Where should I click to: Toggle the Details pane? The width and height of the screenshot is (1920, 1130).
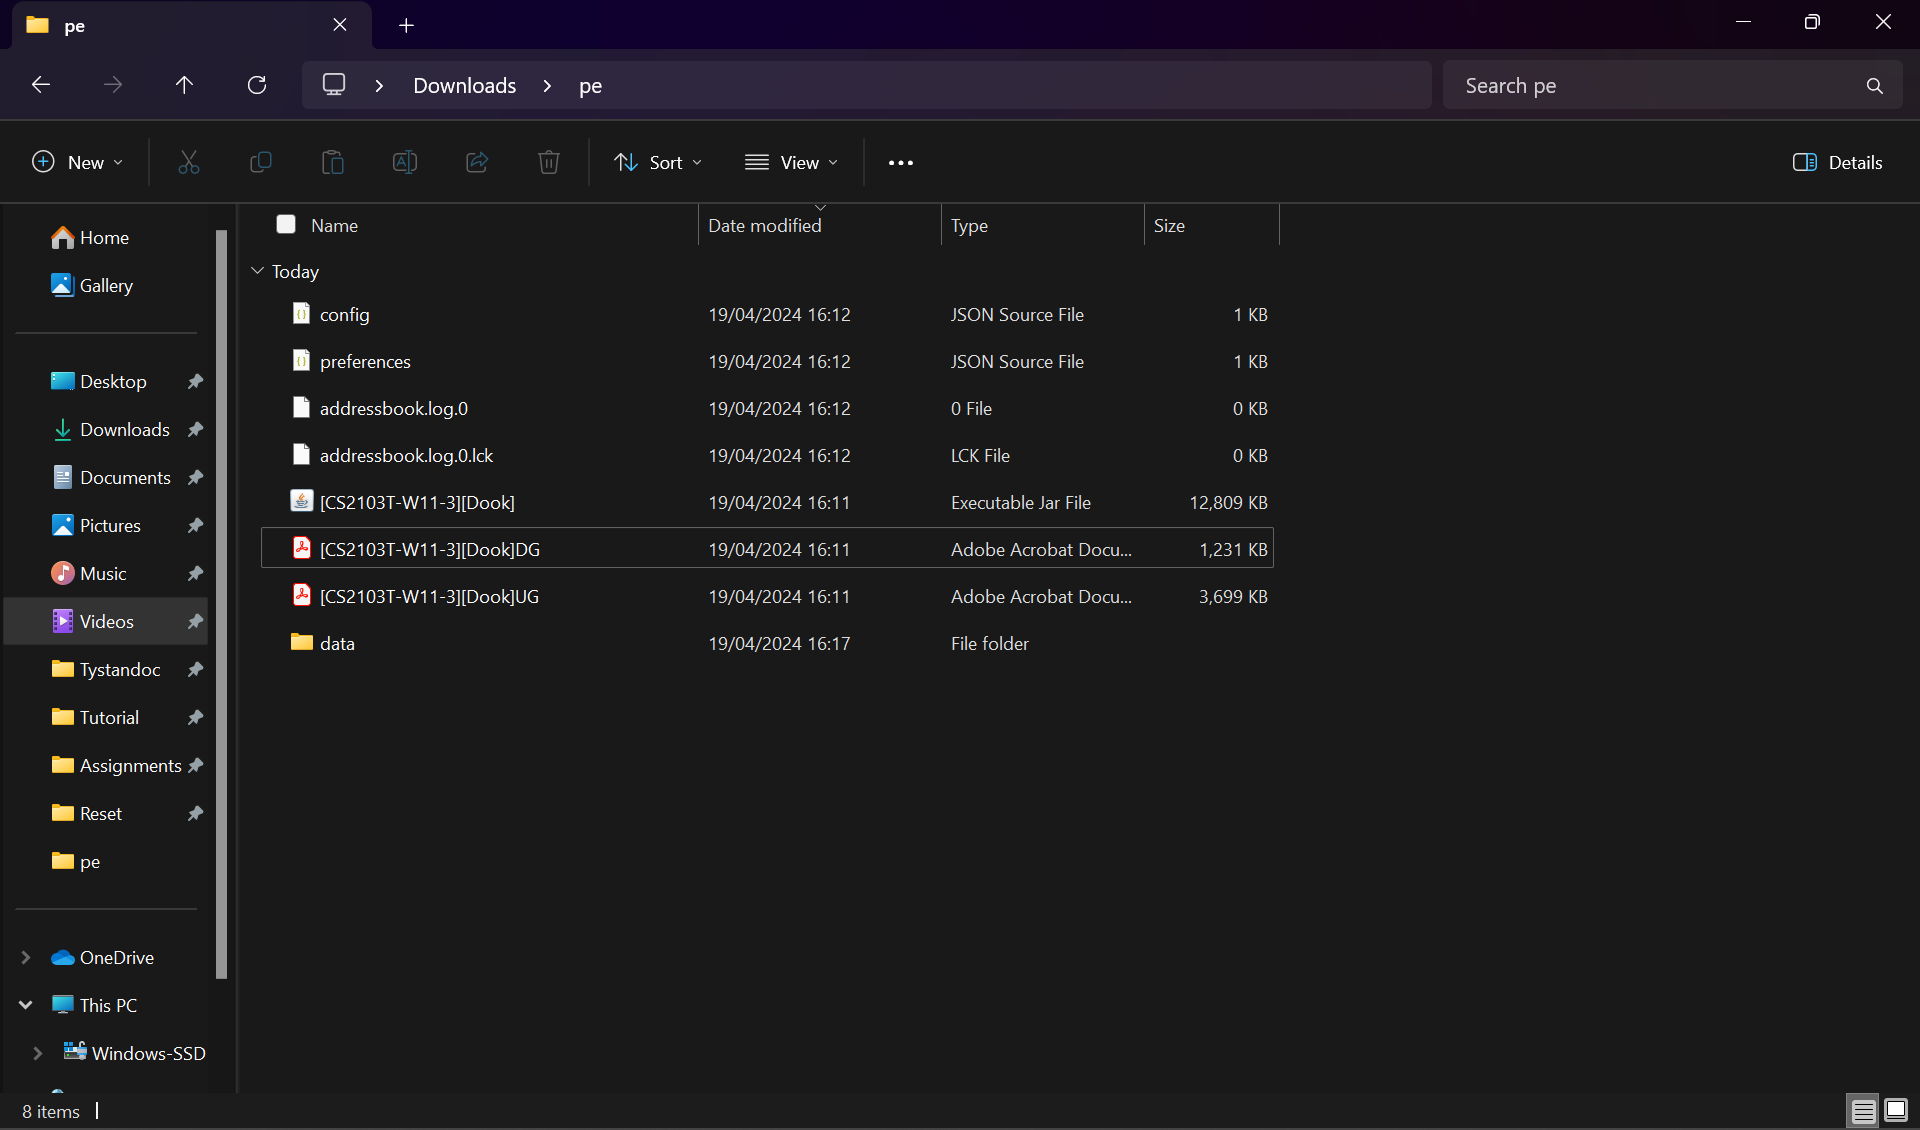[1837, 162]
